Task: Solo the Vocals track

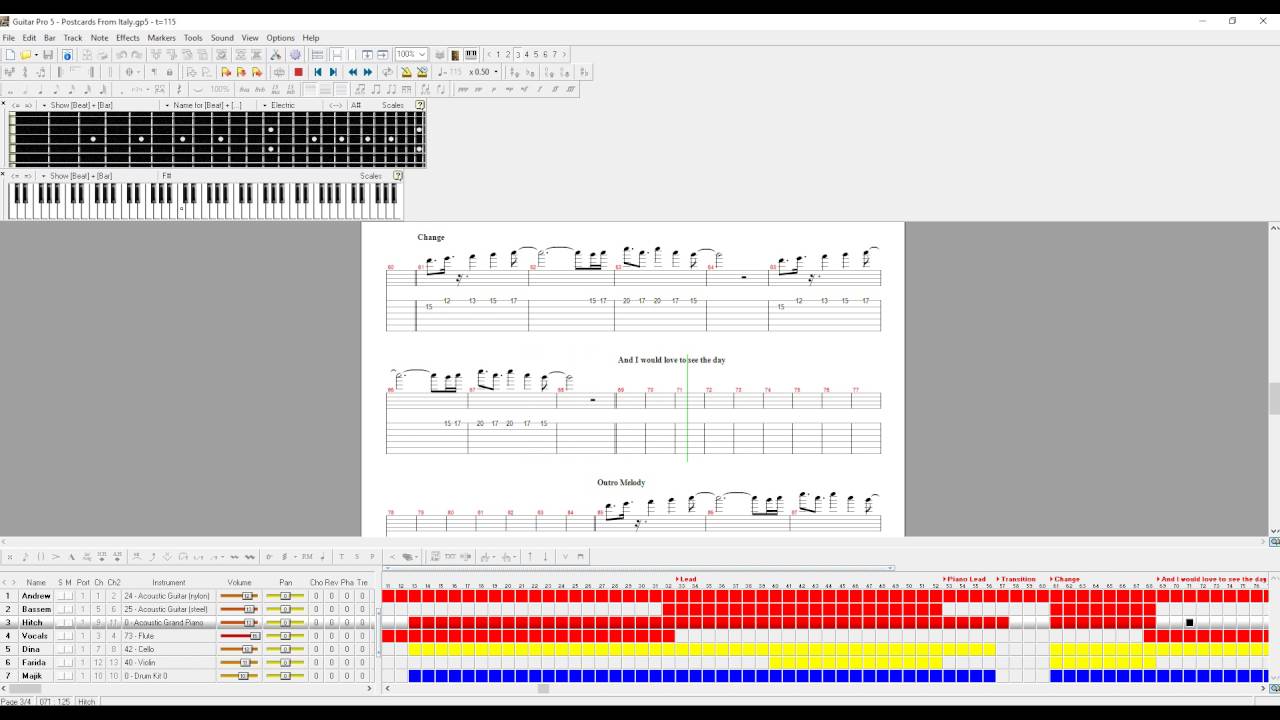Action: pos(61,636)
